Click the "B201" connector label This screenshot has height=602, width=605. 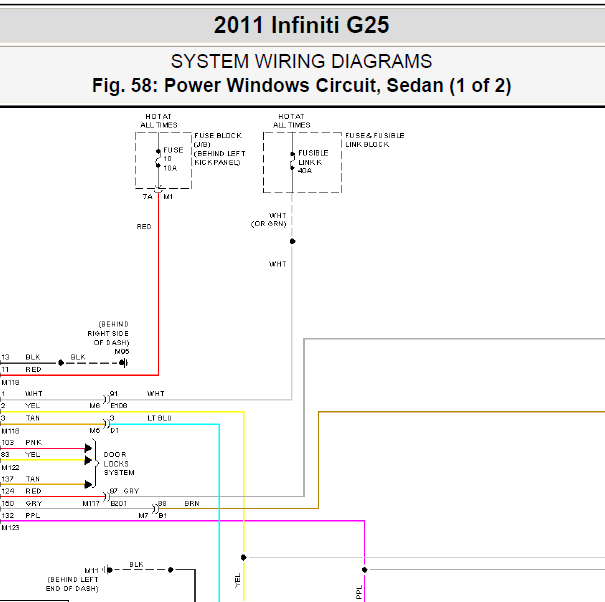pos(118,504)
